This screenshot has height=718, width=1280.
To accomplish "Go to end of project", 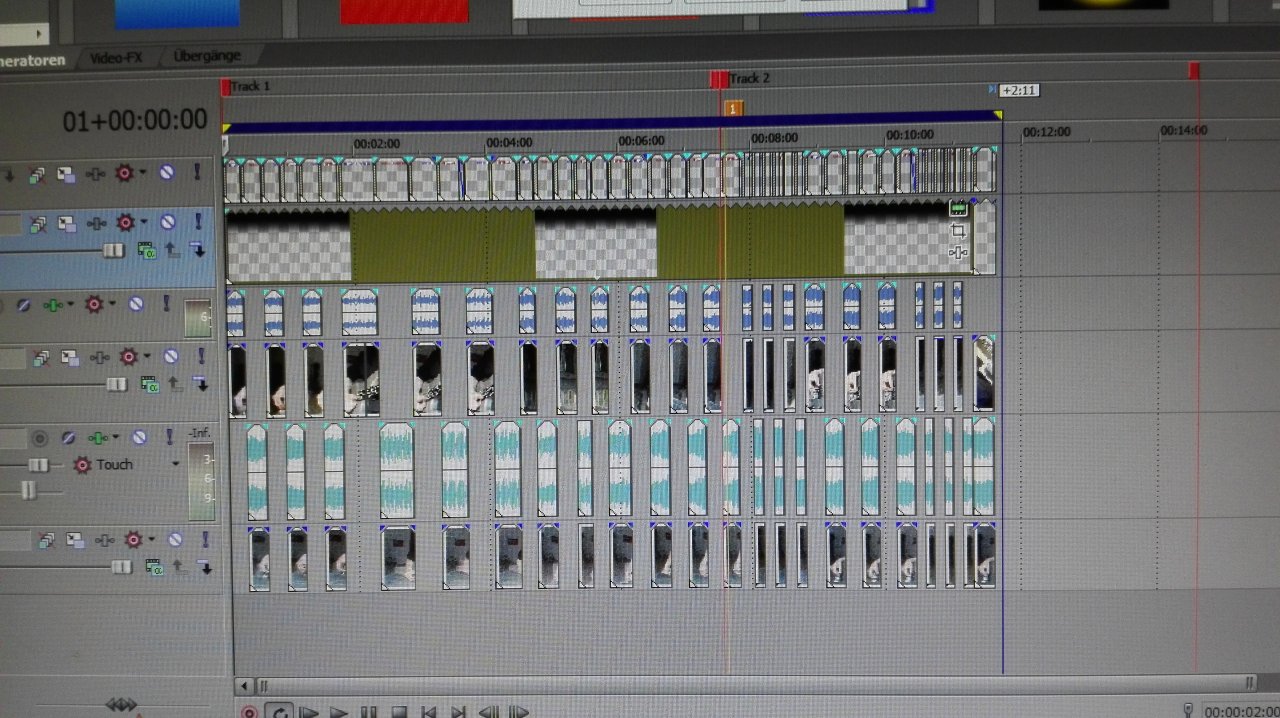I will 459,712.
